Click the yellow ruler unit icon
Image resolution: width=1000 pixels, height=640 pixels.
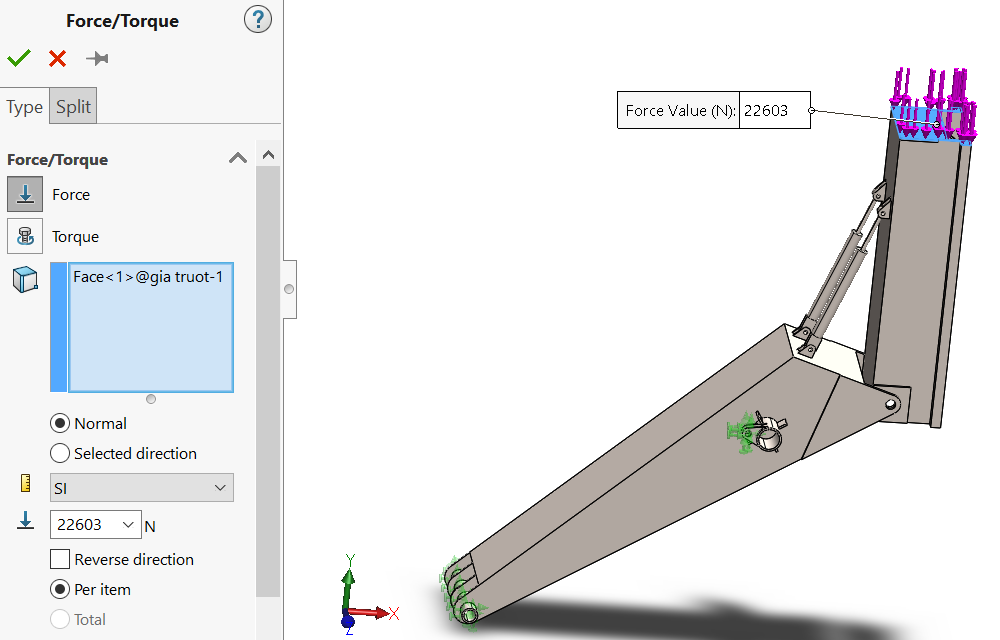(x=26, y=485)
